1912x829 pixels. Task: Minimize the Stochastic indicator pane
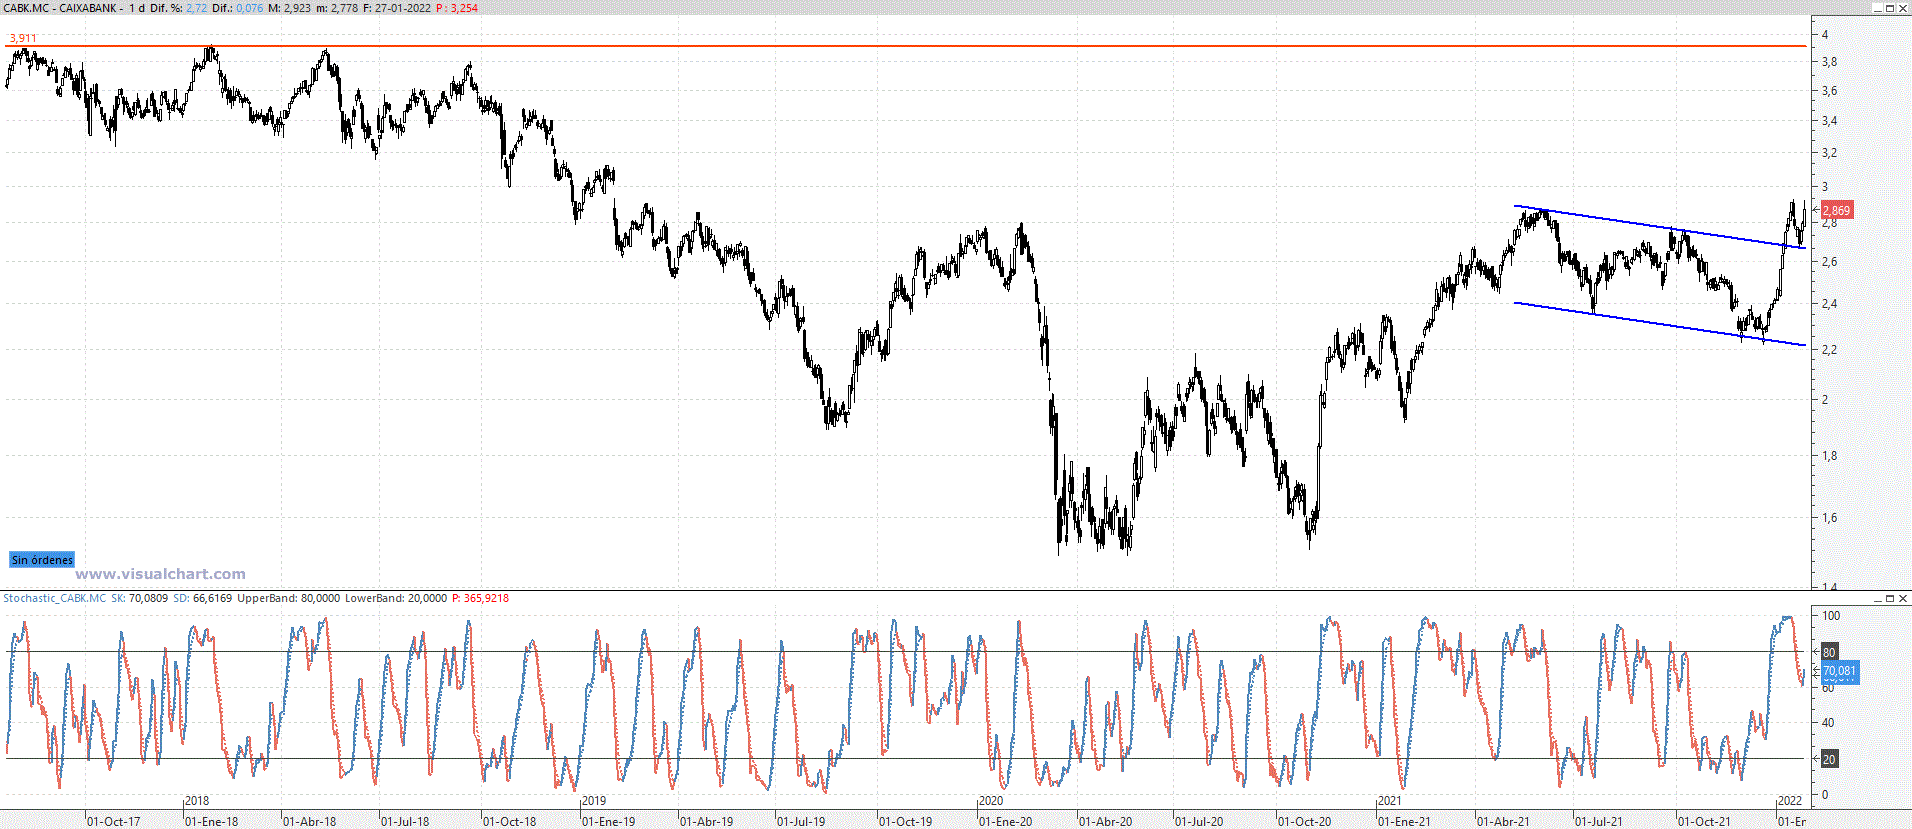coord(1877,598)
